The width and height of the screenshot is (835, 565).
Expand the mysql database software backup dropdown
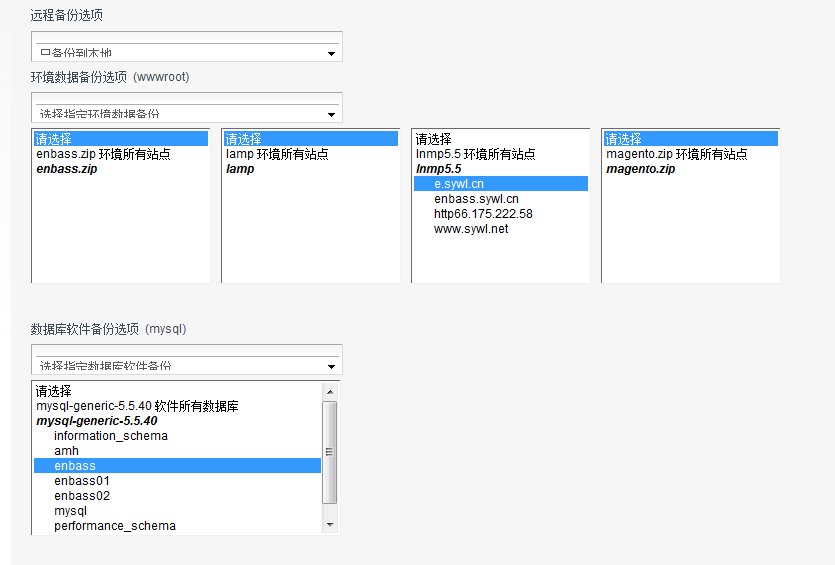pyautogui.click(x=186, y=366)
